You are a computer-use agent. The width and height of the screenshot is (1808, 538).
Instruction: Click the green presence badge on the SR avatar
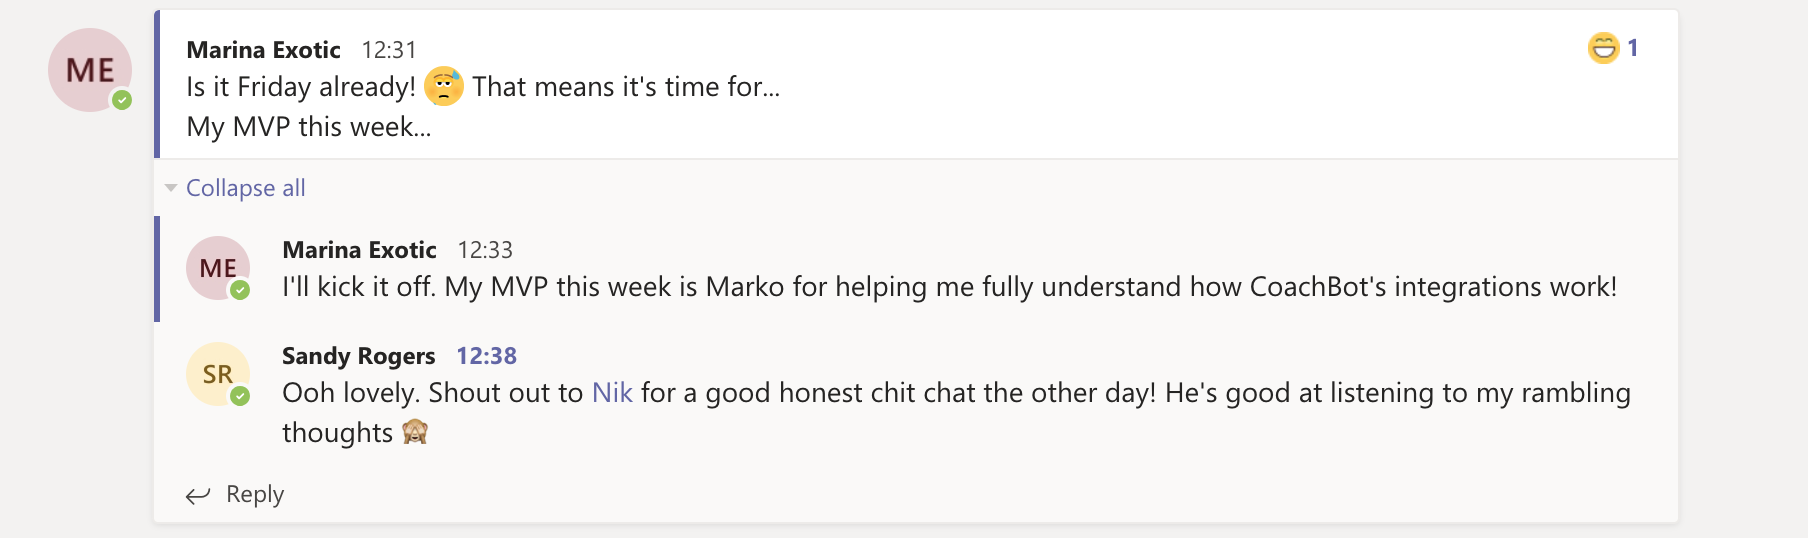[x=240, y=396]
